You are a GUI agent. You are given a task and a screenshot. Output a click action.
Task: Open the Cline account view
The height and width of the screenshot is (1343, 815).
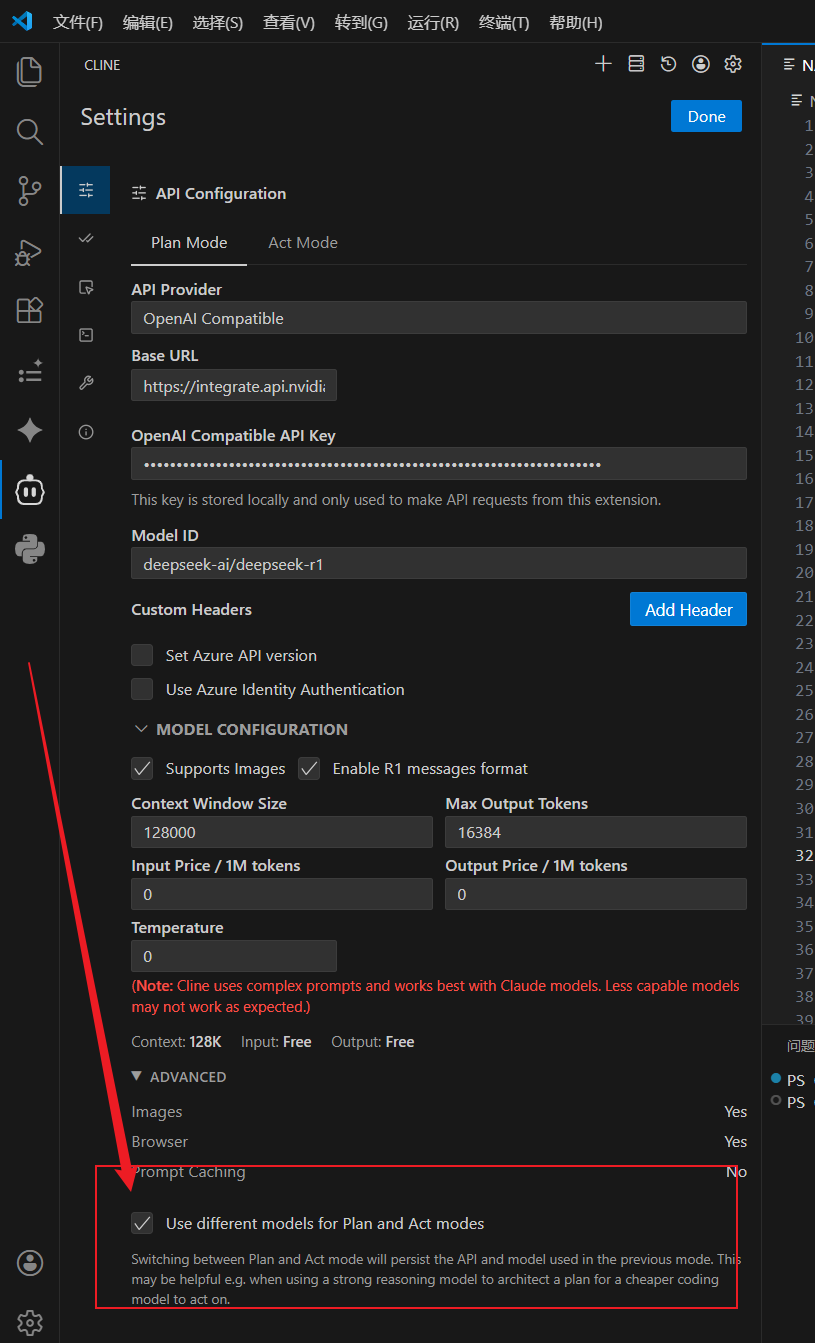pyautogui.click(x=700, y=63)
